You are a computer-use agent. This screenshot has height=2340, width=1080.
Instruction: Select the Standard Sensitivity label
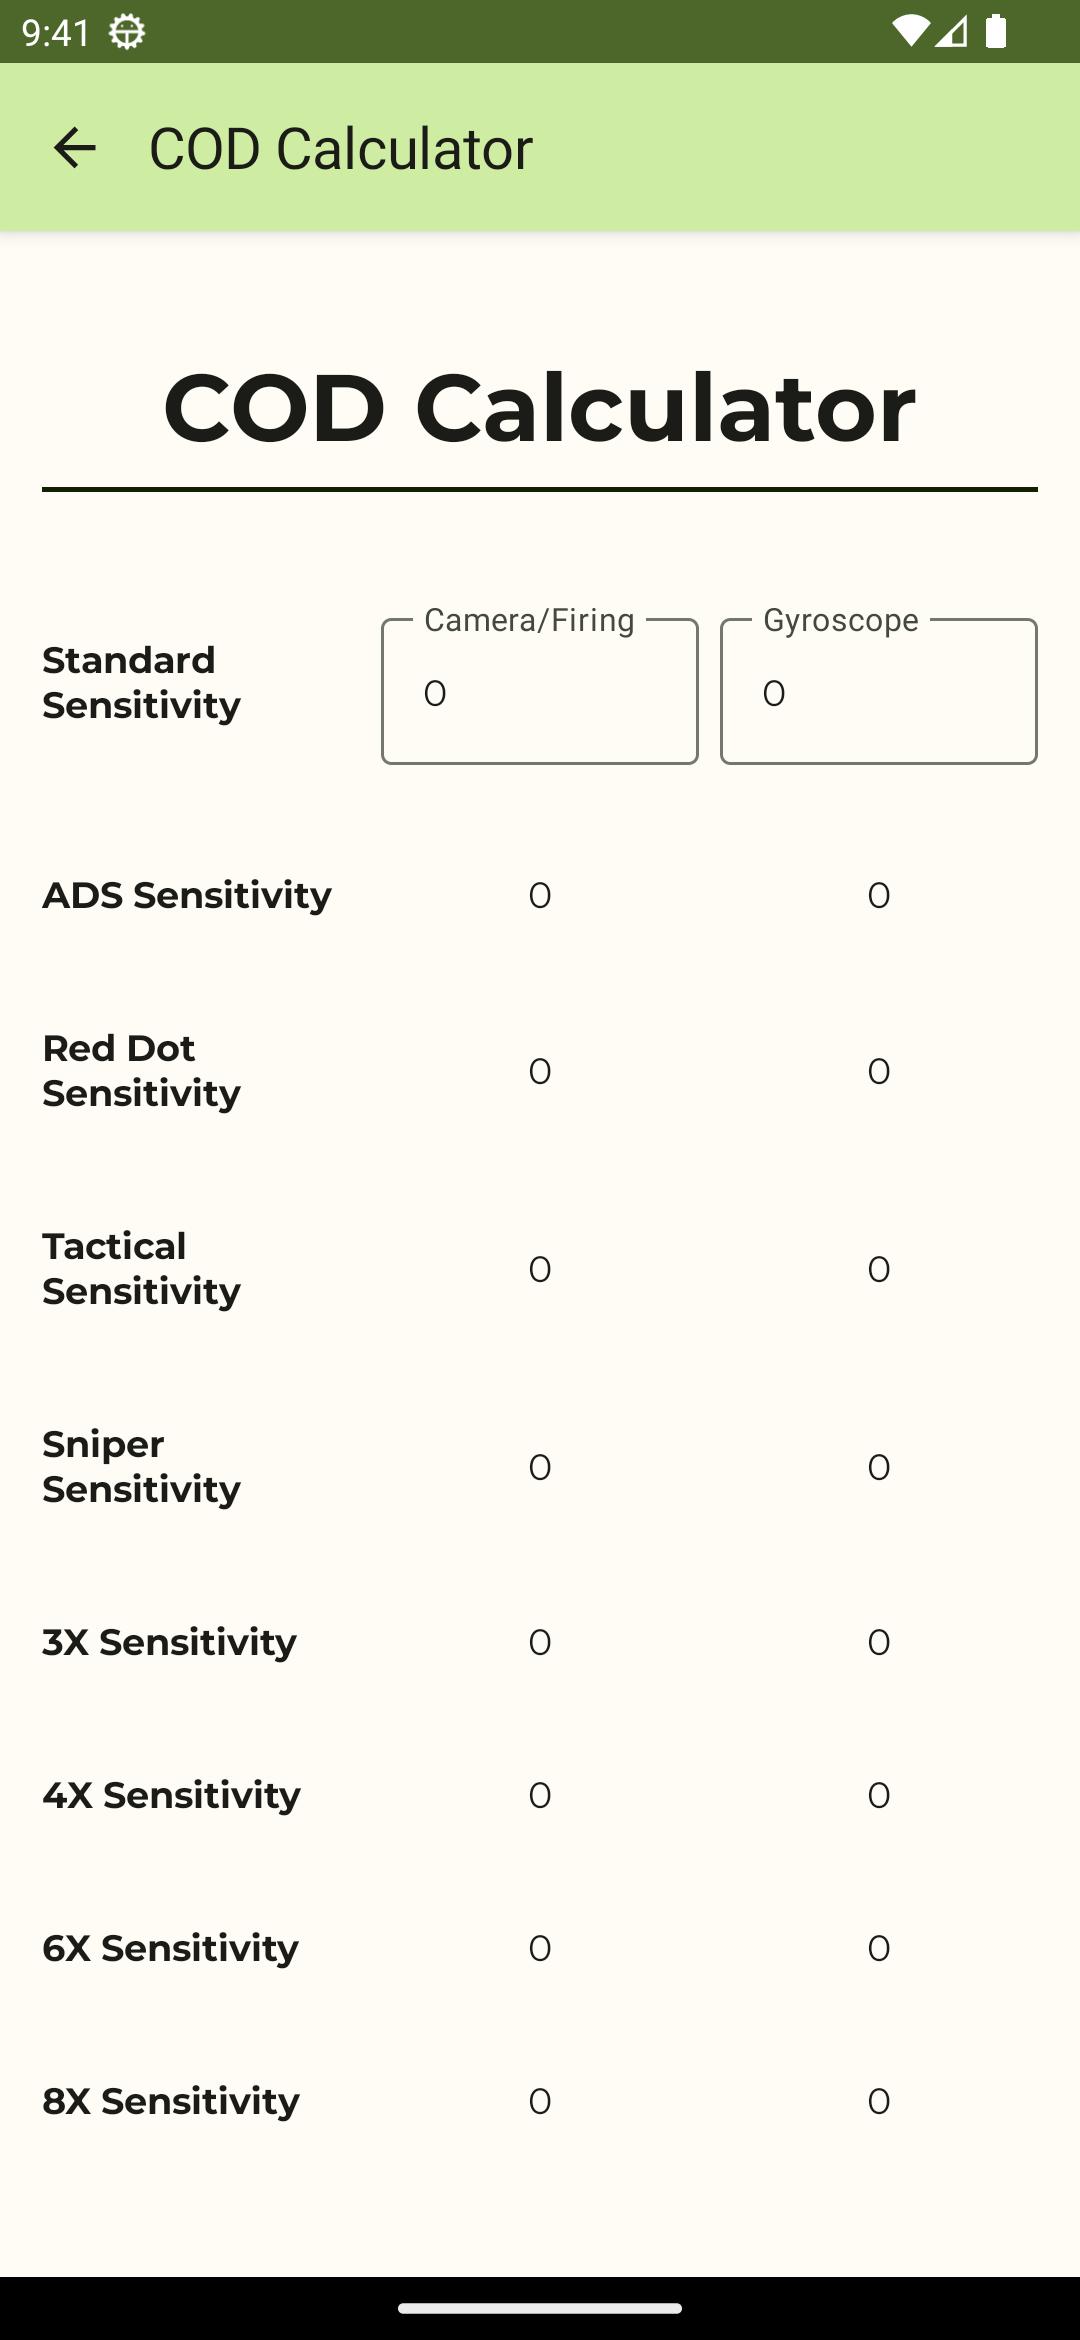point(141,682)
